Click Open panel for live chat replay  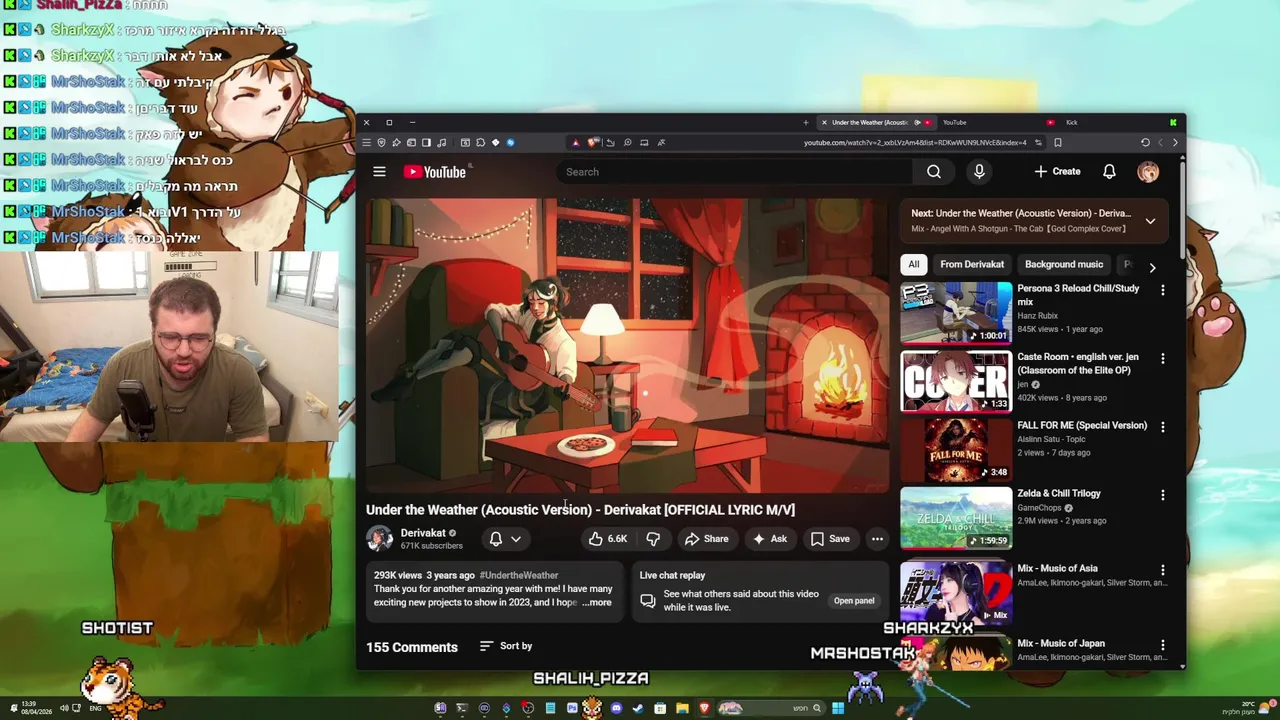(x=854, y=601)
